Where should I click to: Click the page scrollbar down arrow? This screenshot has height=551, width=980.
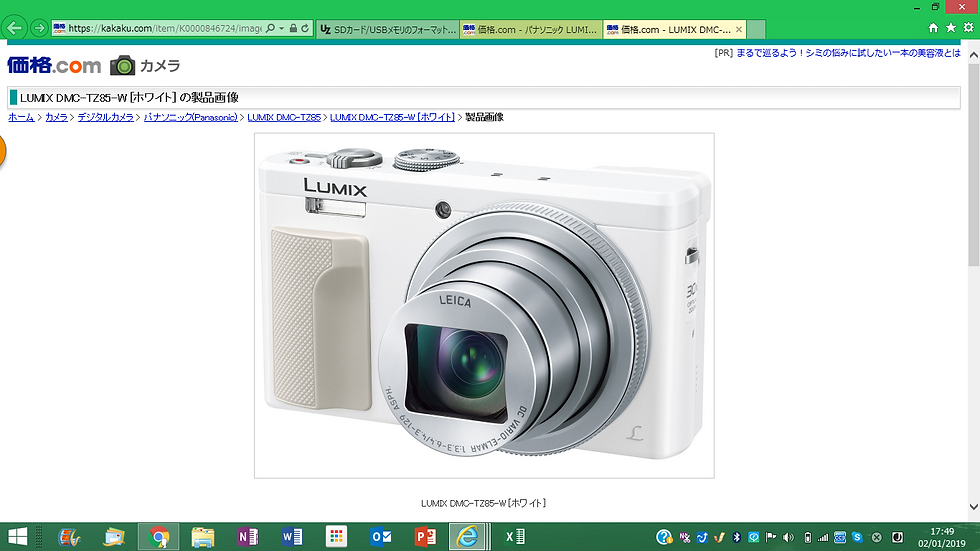tap(974, 507)
